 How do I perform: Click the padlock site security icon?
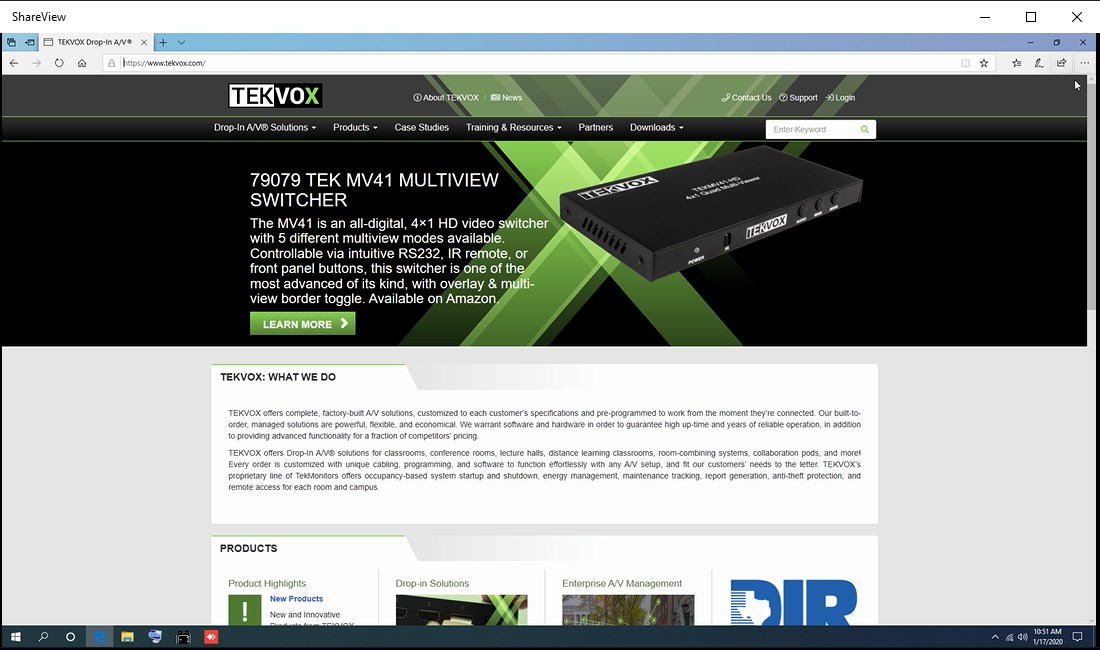point(112,63)
